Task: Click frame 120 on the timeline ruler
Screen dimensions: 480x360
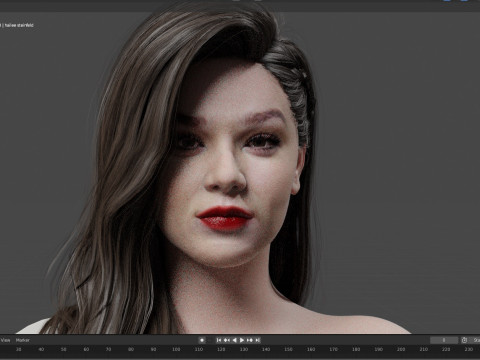Action: pyautogui.click(x=221, y=349)
